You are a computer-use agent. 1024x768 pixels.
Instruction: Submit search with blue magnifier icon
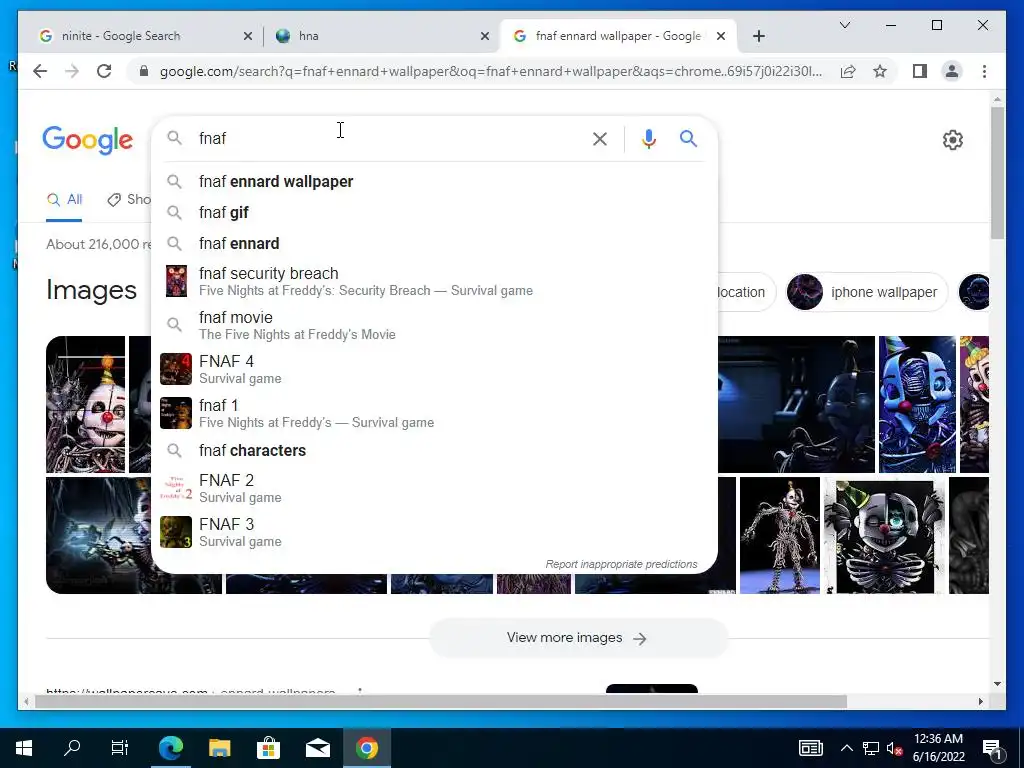(x=688, y=138)
